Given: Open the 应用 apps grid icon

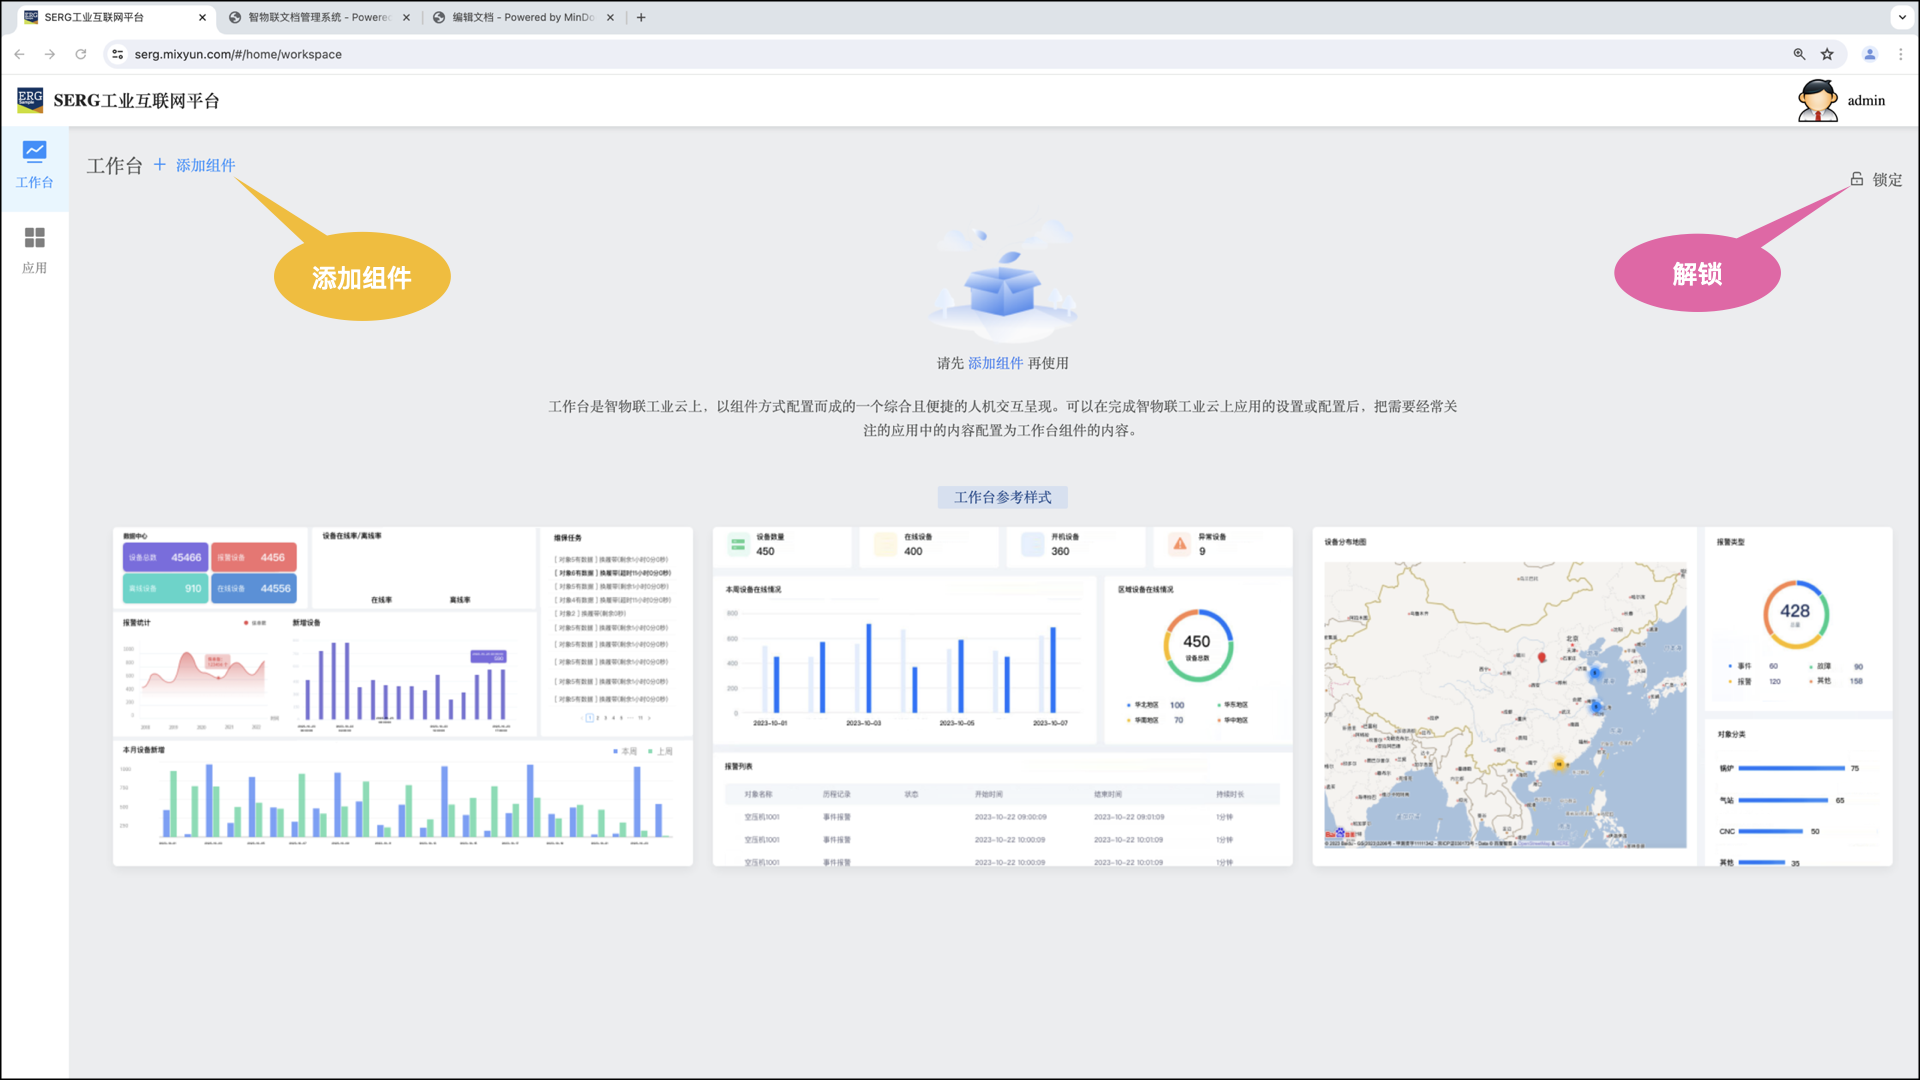Looking at the screenshot, I should click(x=34, y=238).
